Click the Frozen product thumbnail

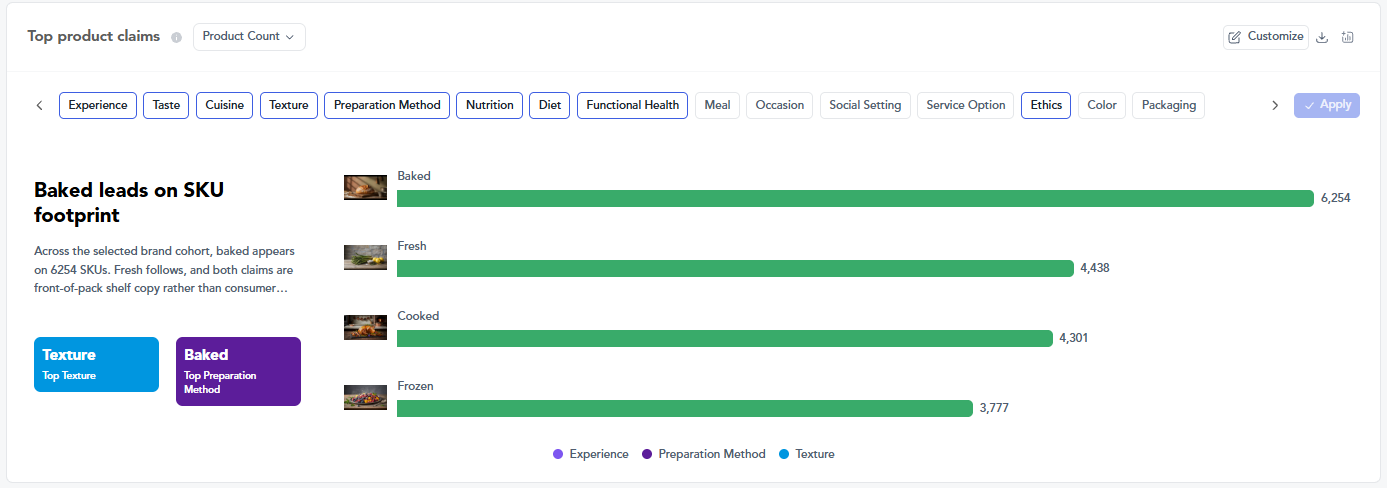pyautogui.click(x=365, y=398)
